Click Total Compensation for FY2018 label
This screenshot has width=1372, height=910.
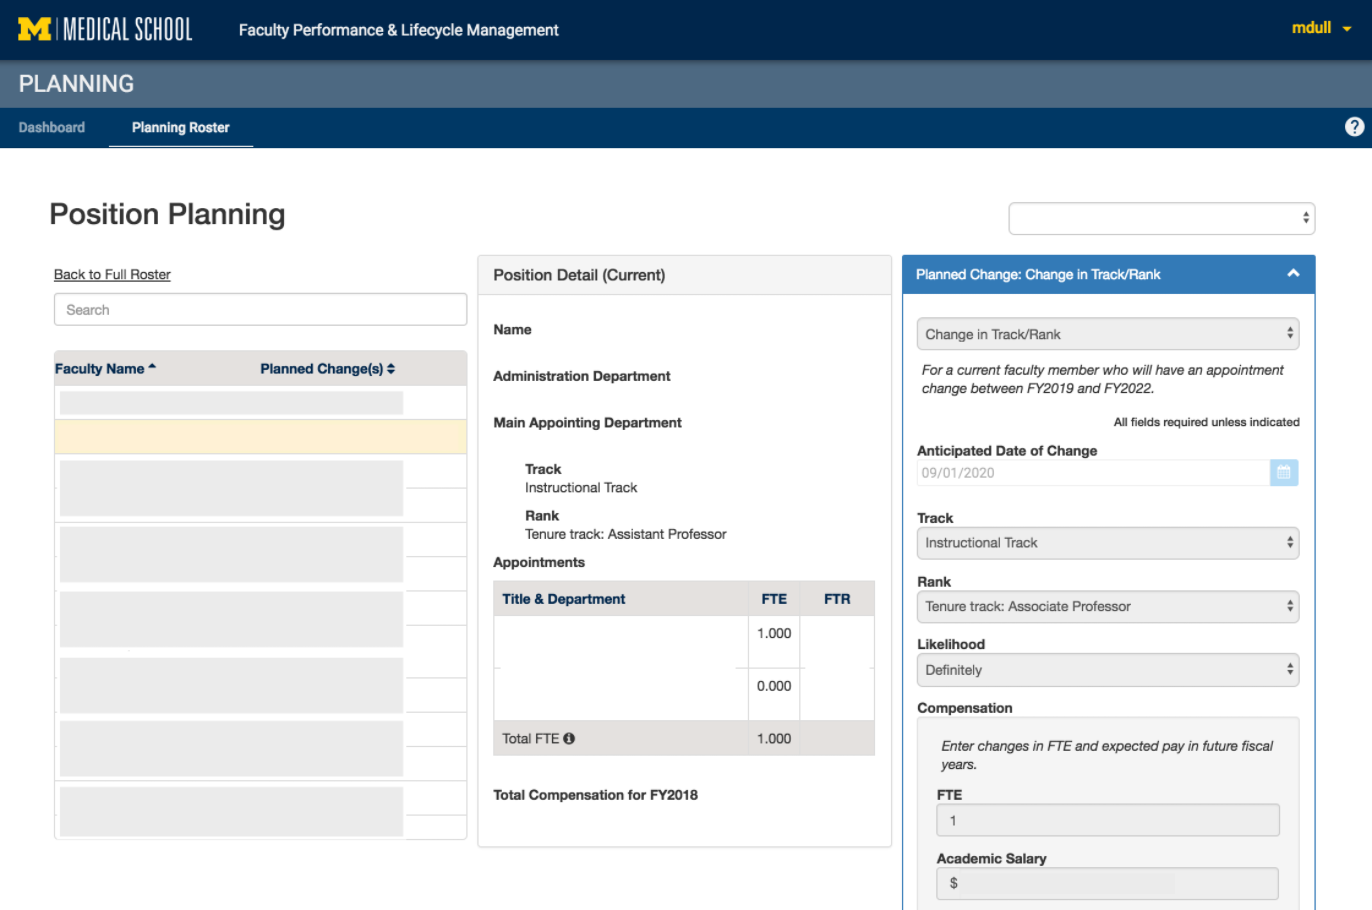pyautogui.click(x=595, y=795)
